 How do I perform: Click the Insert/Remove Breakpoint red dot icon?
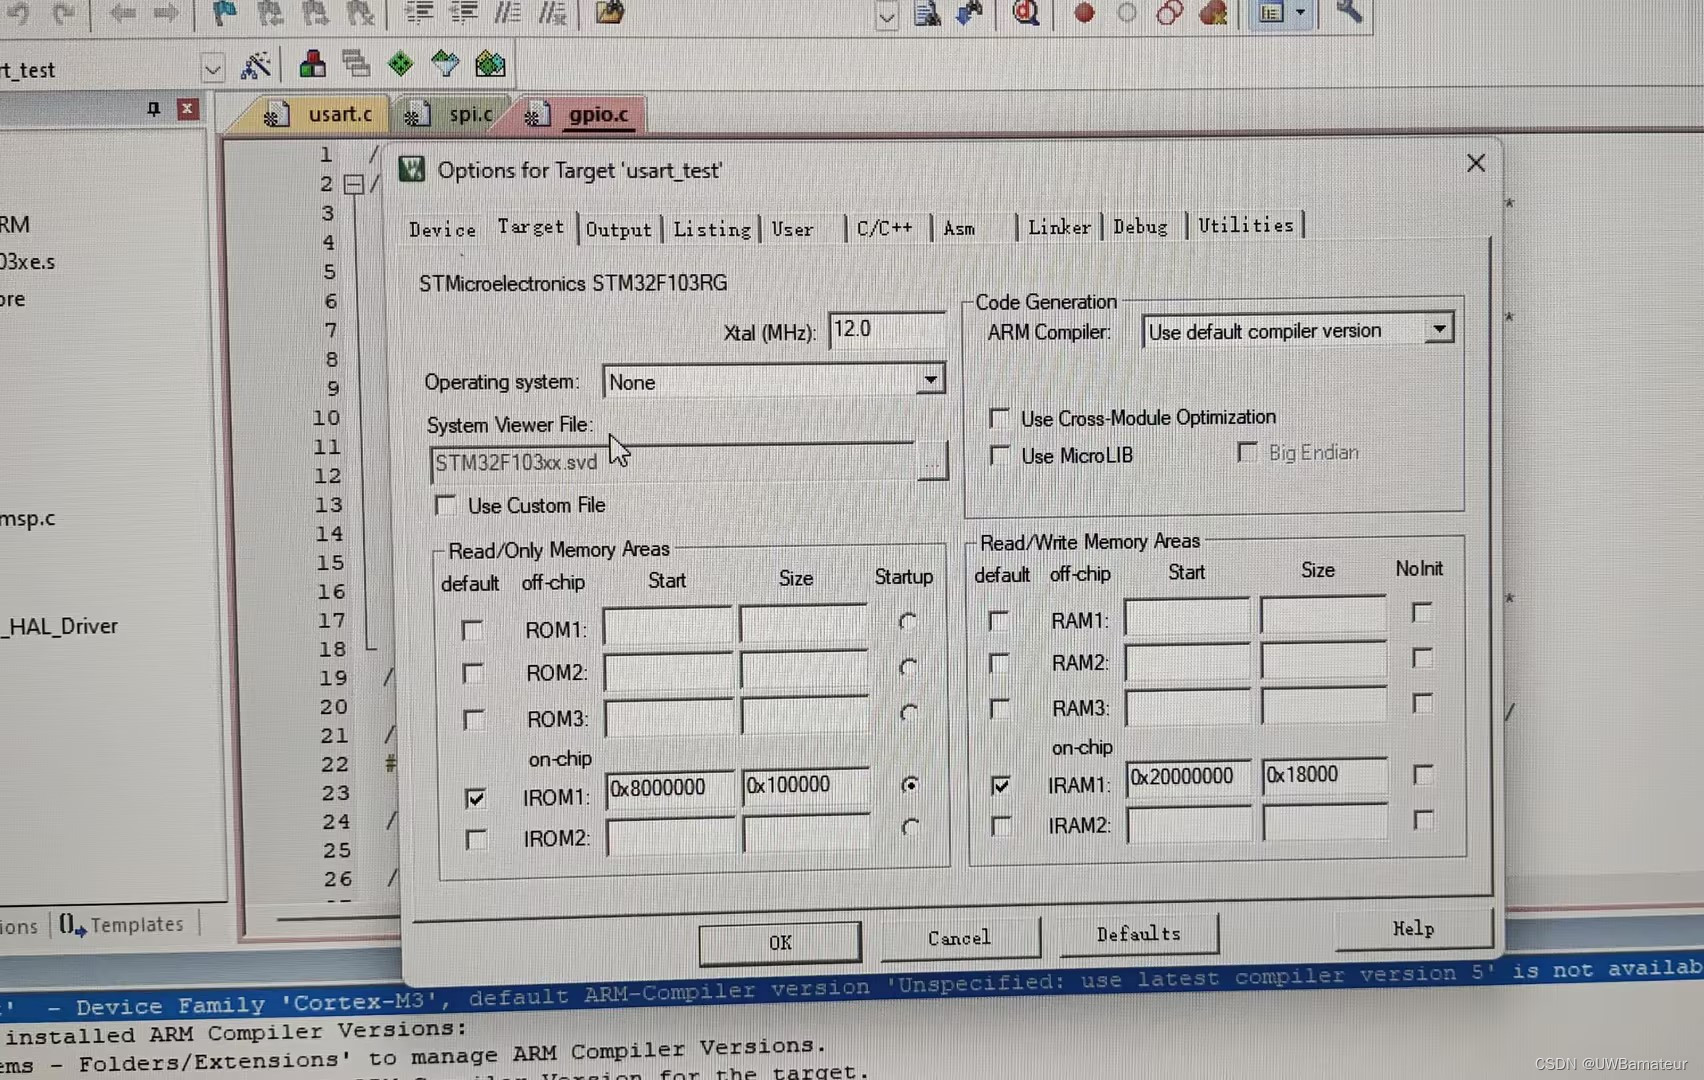(1083, 14)
